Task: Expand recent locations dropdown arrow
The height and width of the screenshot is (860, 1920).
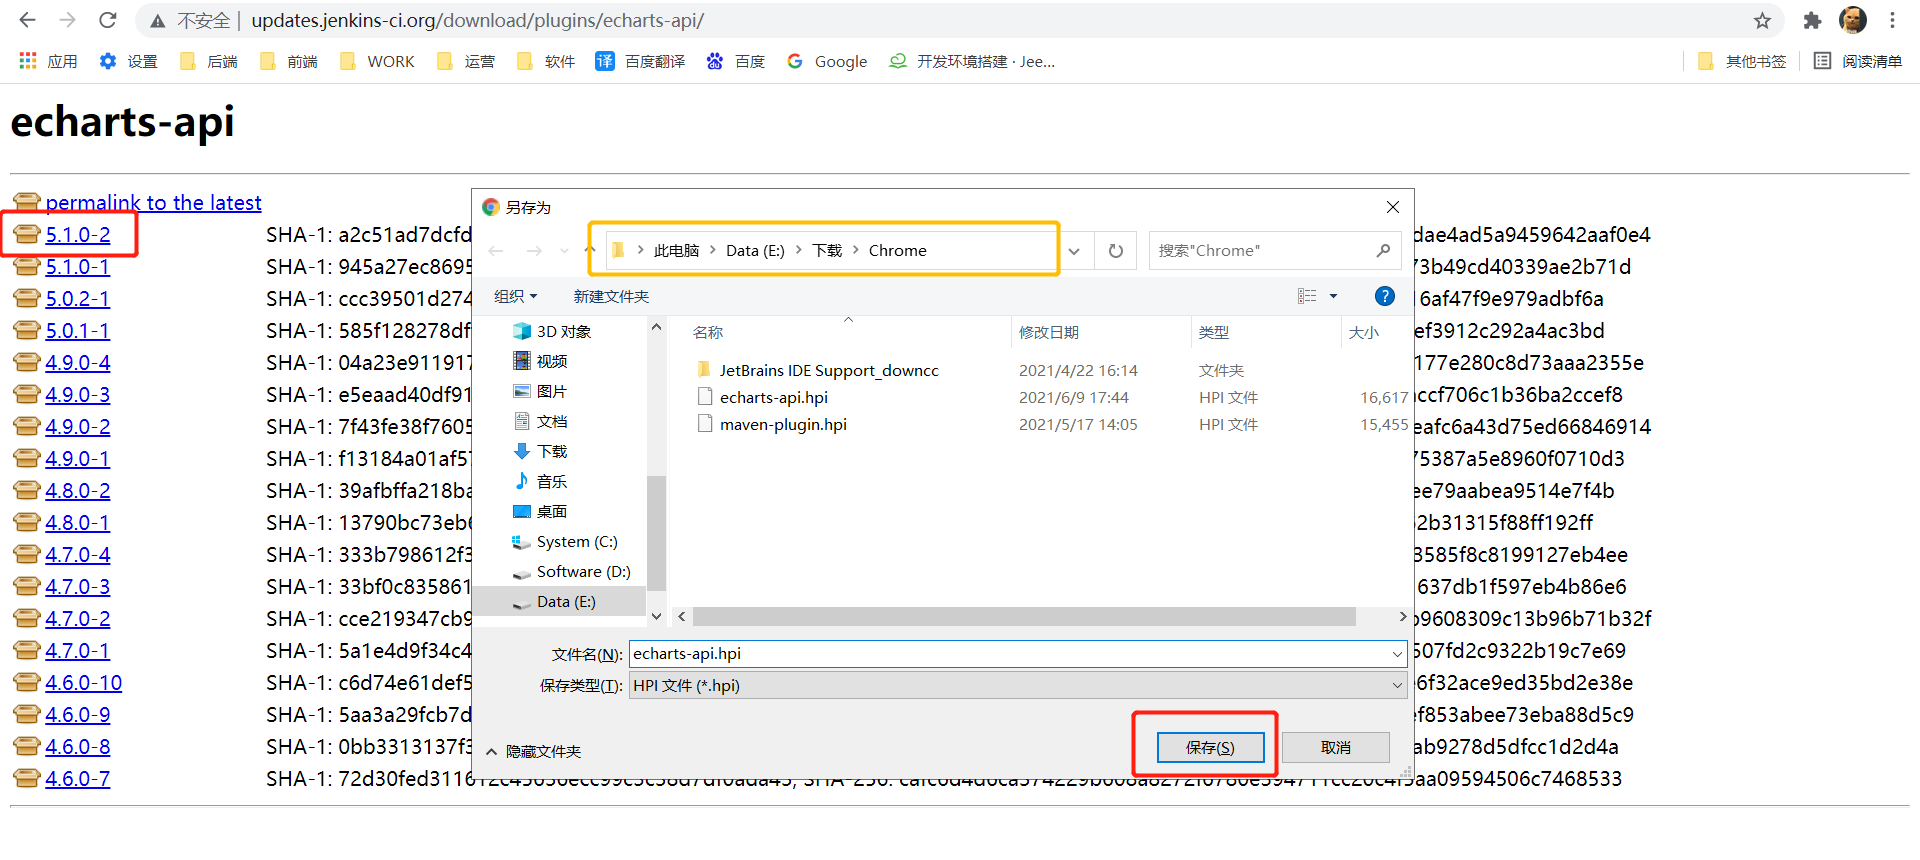Action: (x=565, y=250)
